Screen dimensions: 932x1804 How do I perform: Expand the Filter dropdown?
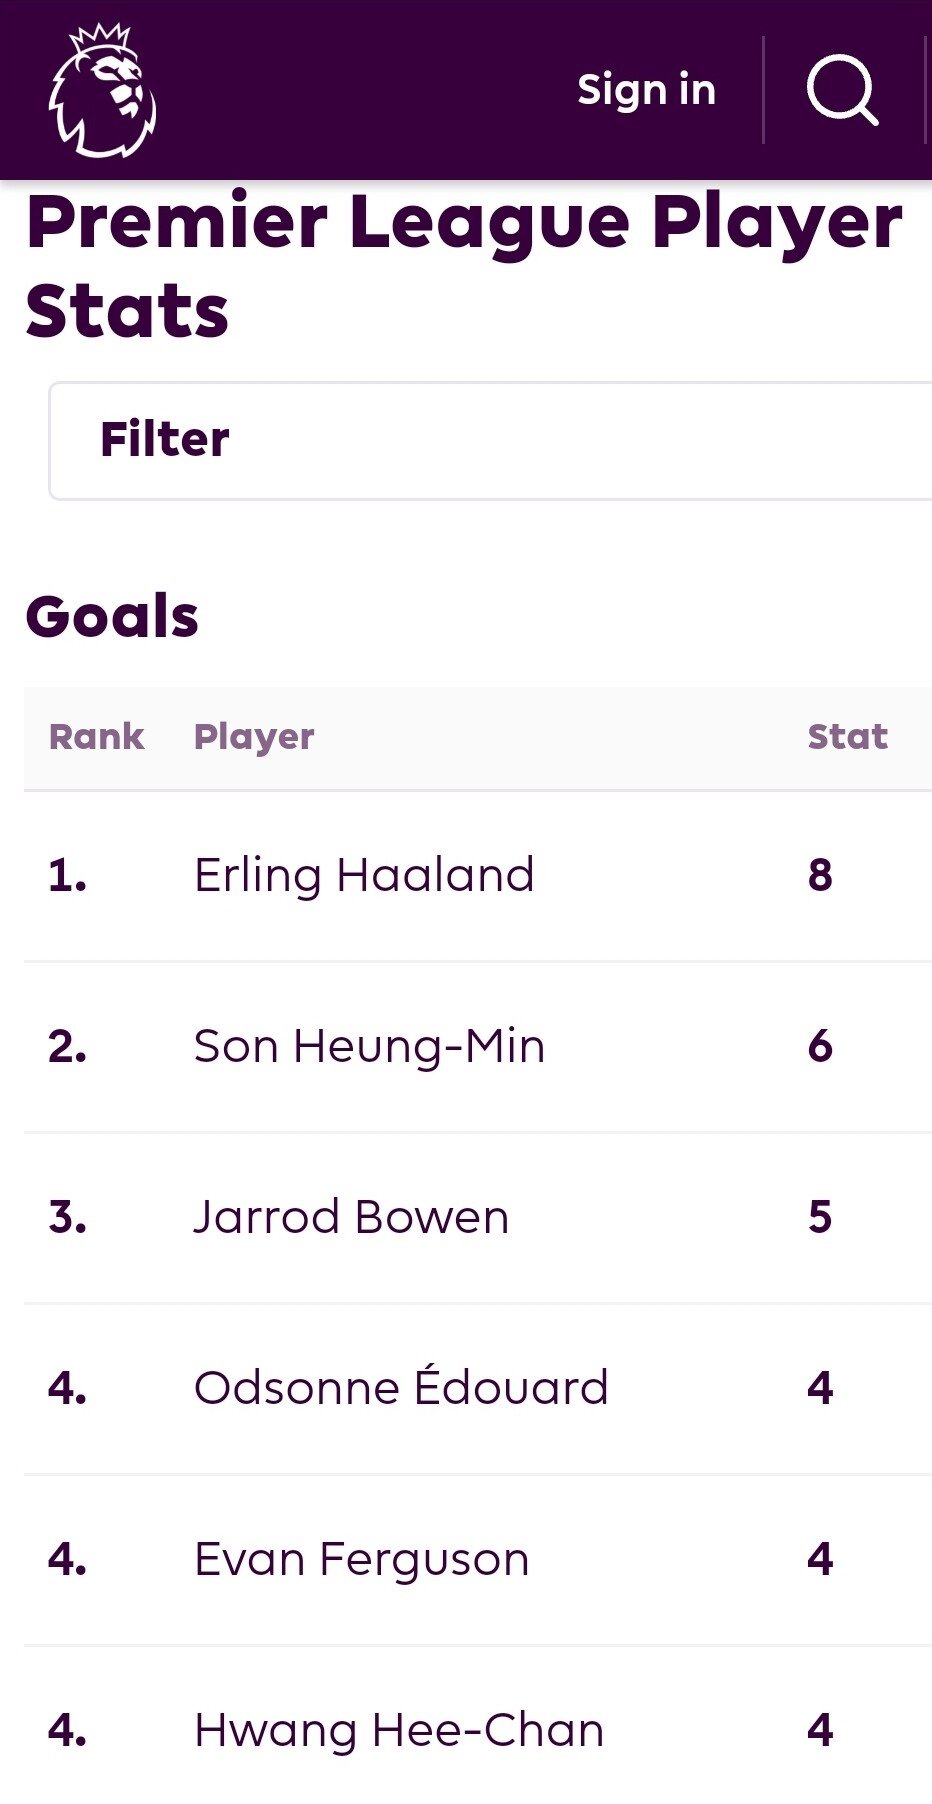(490, 440)
